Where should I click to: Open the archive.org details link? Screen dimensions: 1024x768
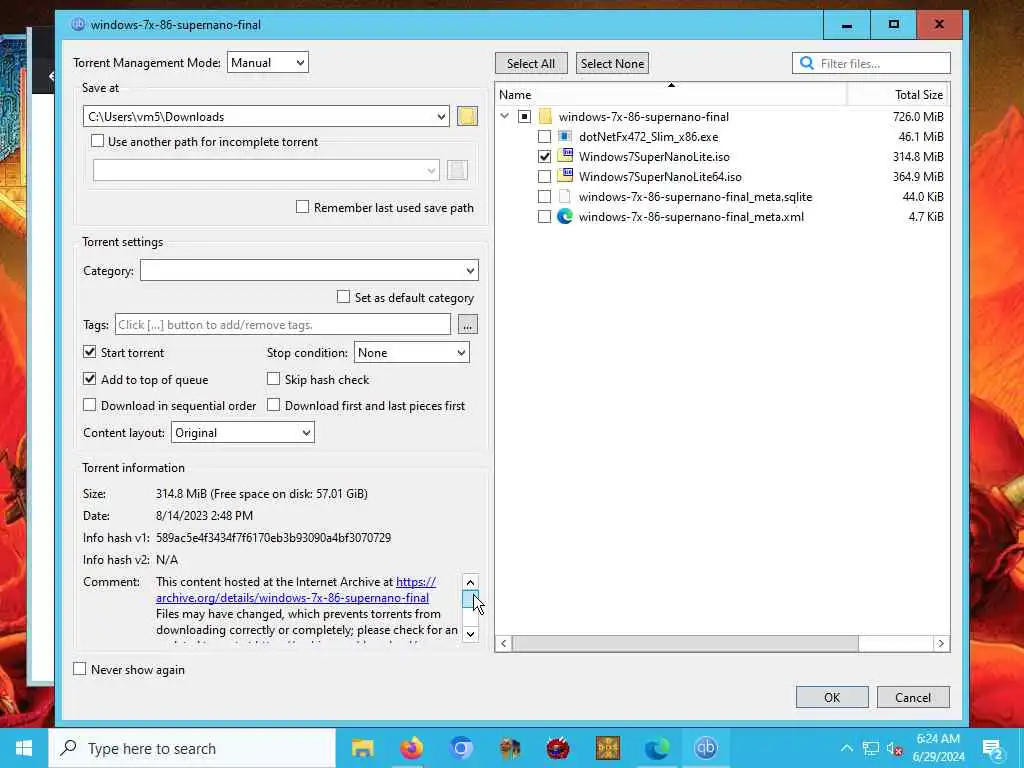coord(293,598)
